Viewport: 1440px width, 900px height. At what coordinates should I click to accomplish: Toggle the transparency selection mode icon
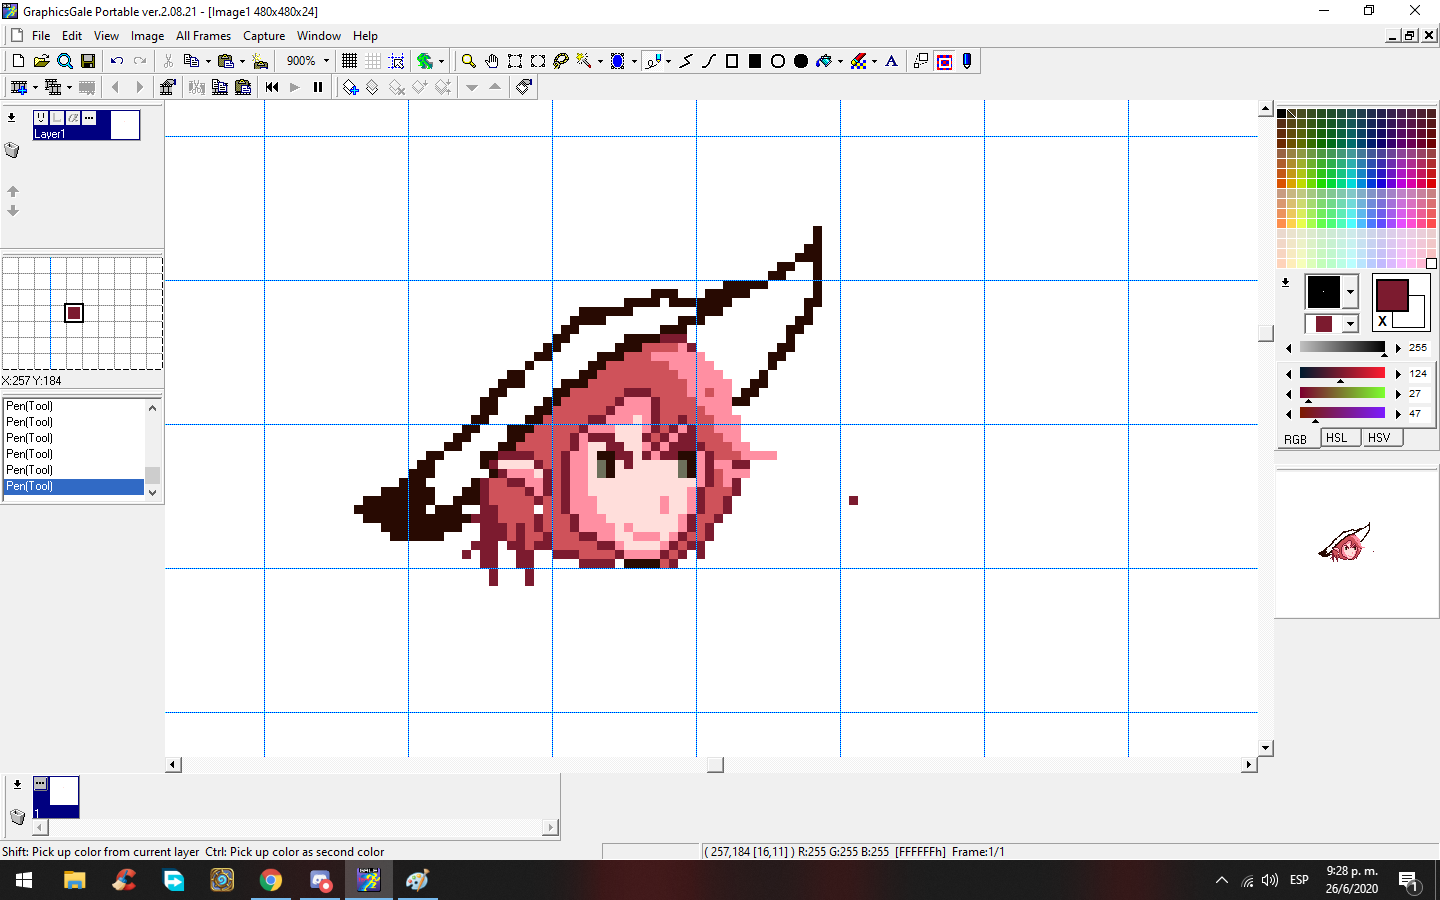click(x=921, y=61)
